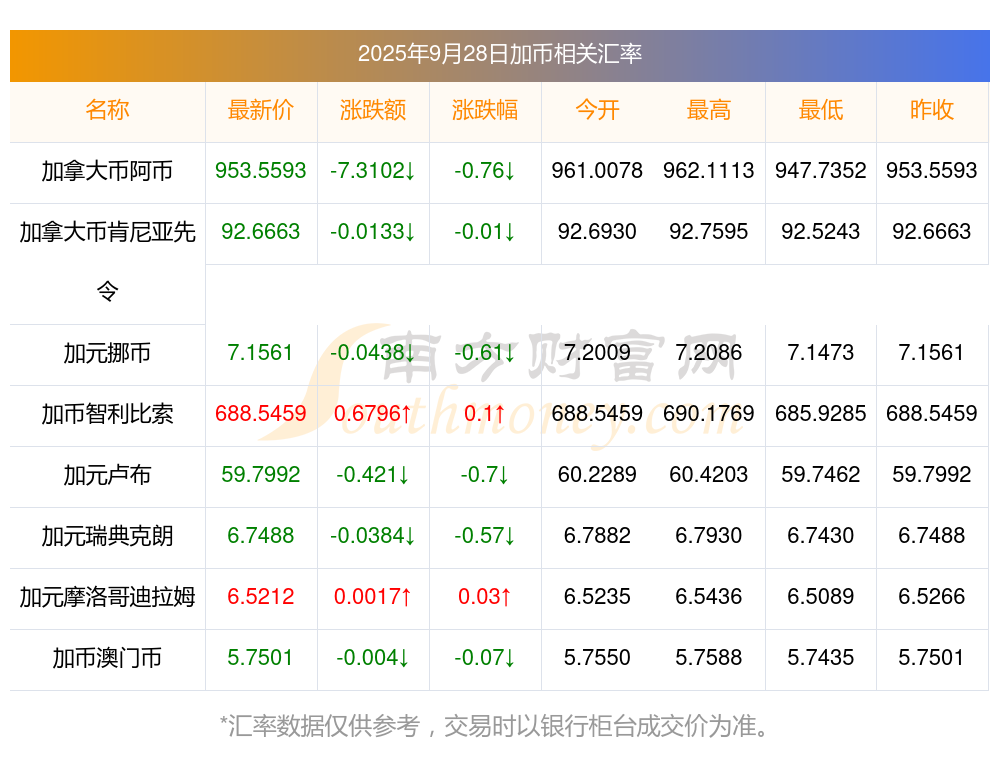The image size is (1000, 757).
Task: Open the 加拿大币肯尼亚先令 row name
Action: point(107,233)
